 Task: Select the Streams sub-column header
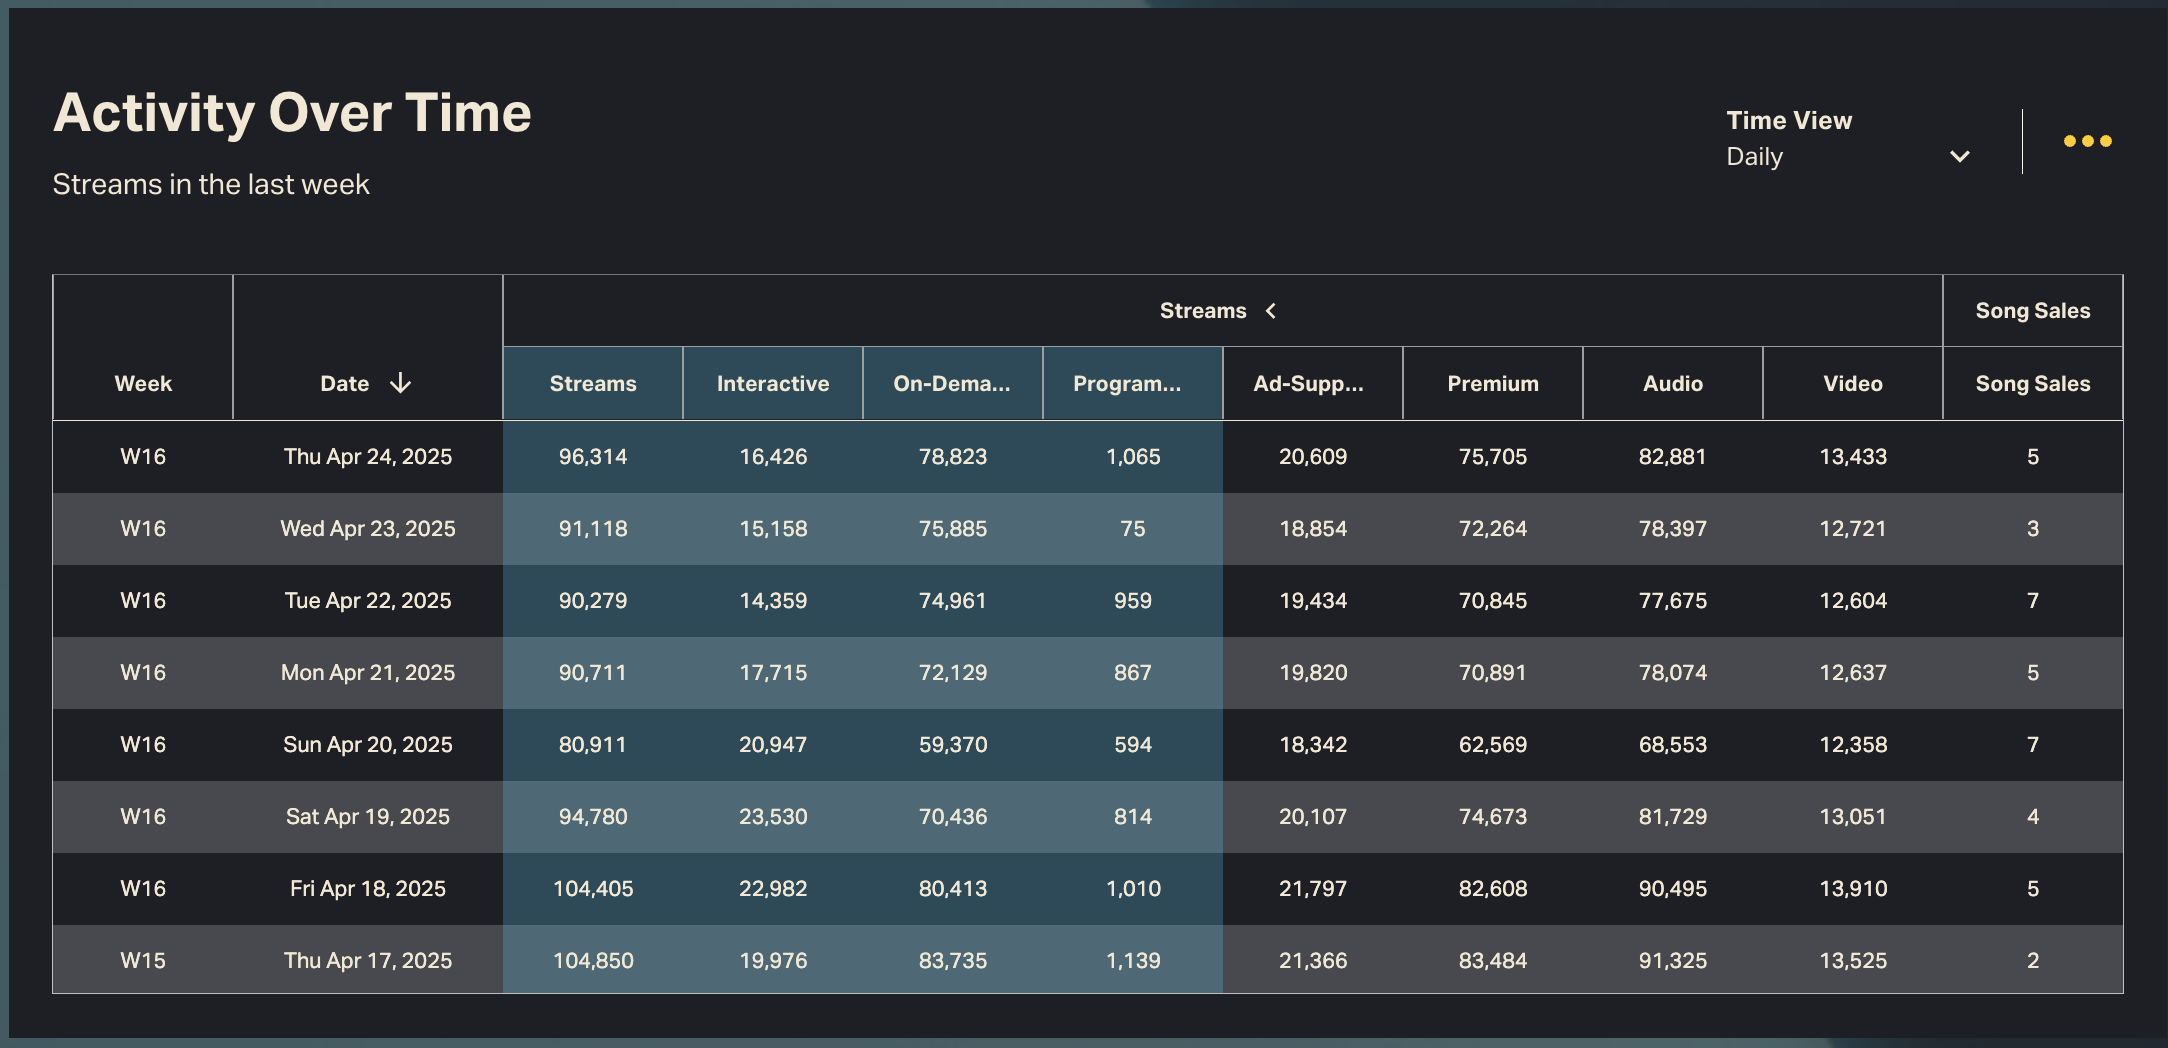592,383
